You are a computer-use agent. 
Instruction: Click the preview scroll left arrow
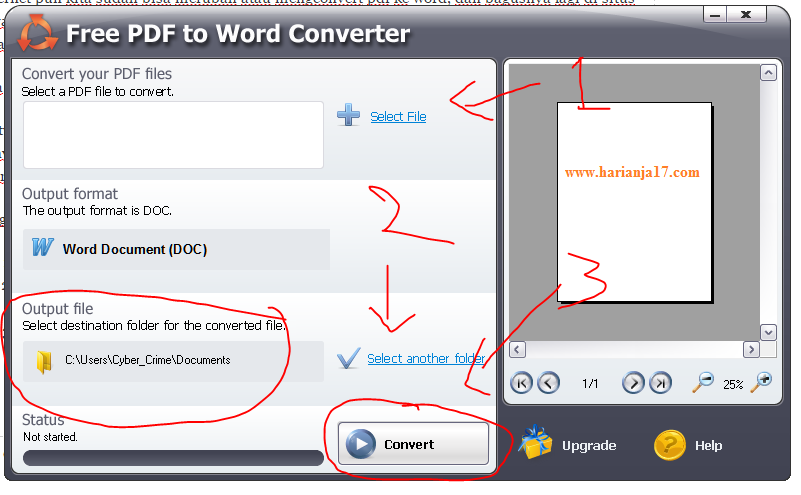coord(517,349)
